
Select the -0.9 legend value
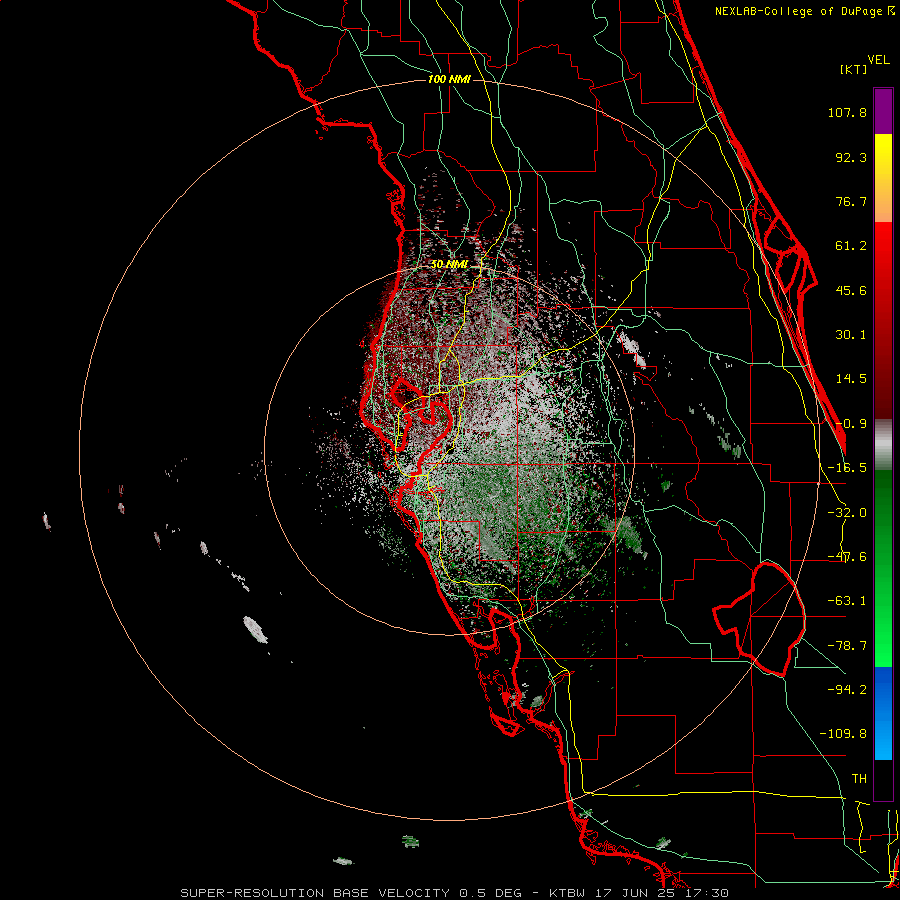[x=851, y=424]
